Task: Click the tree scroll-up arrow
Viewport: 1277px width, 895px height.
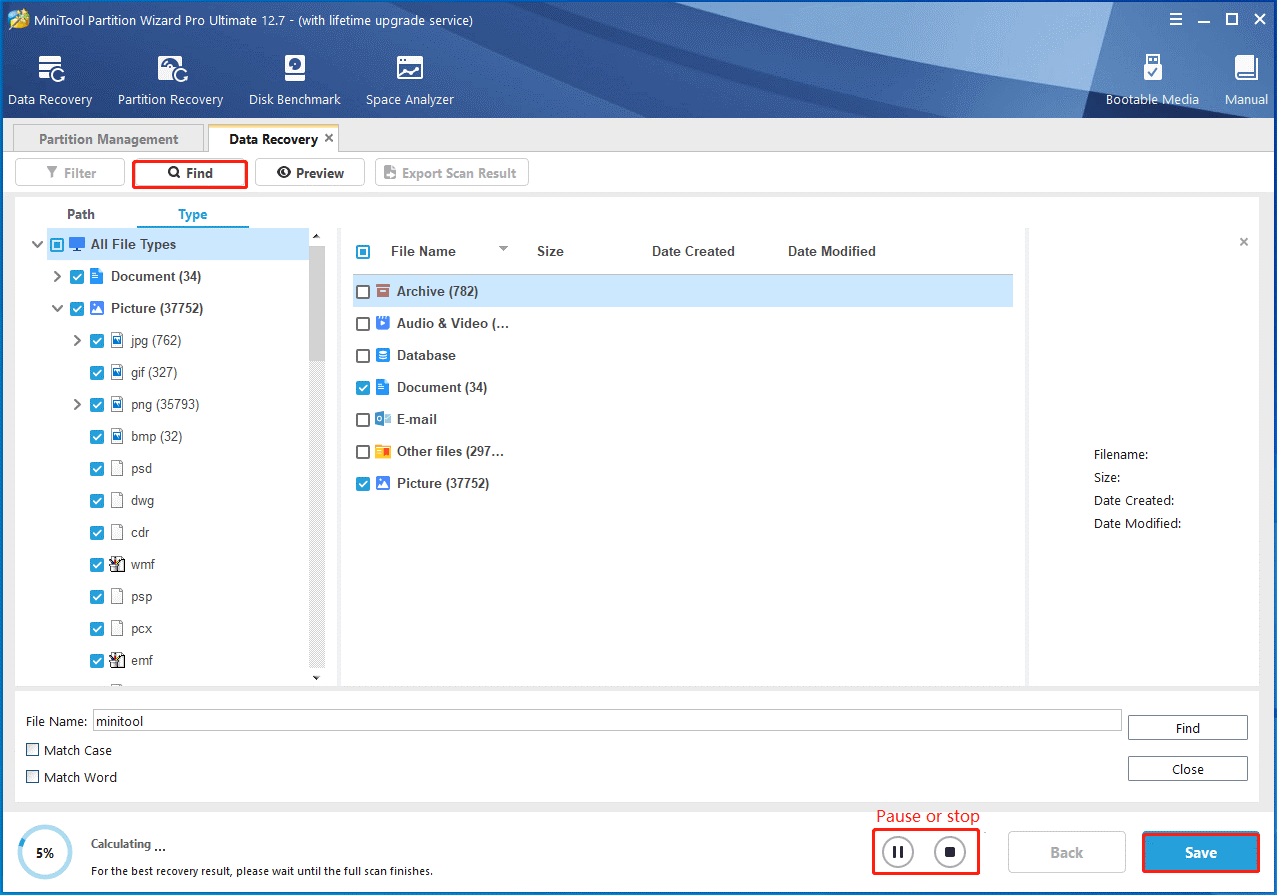Action: pyautogui.click(x=317, y=237)
